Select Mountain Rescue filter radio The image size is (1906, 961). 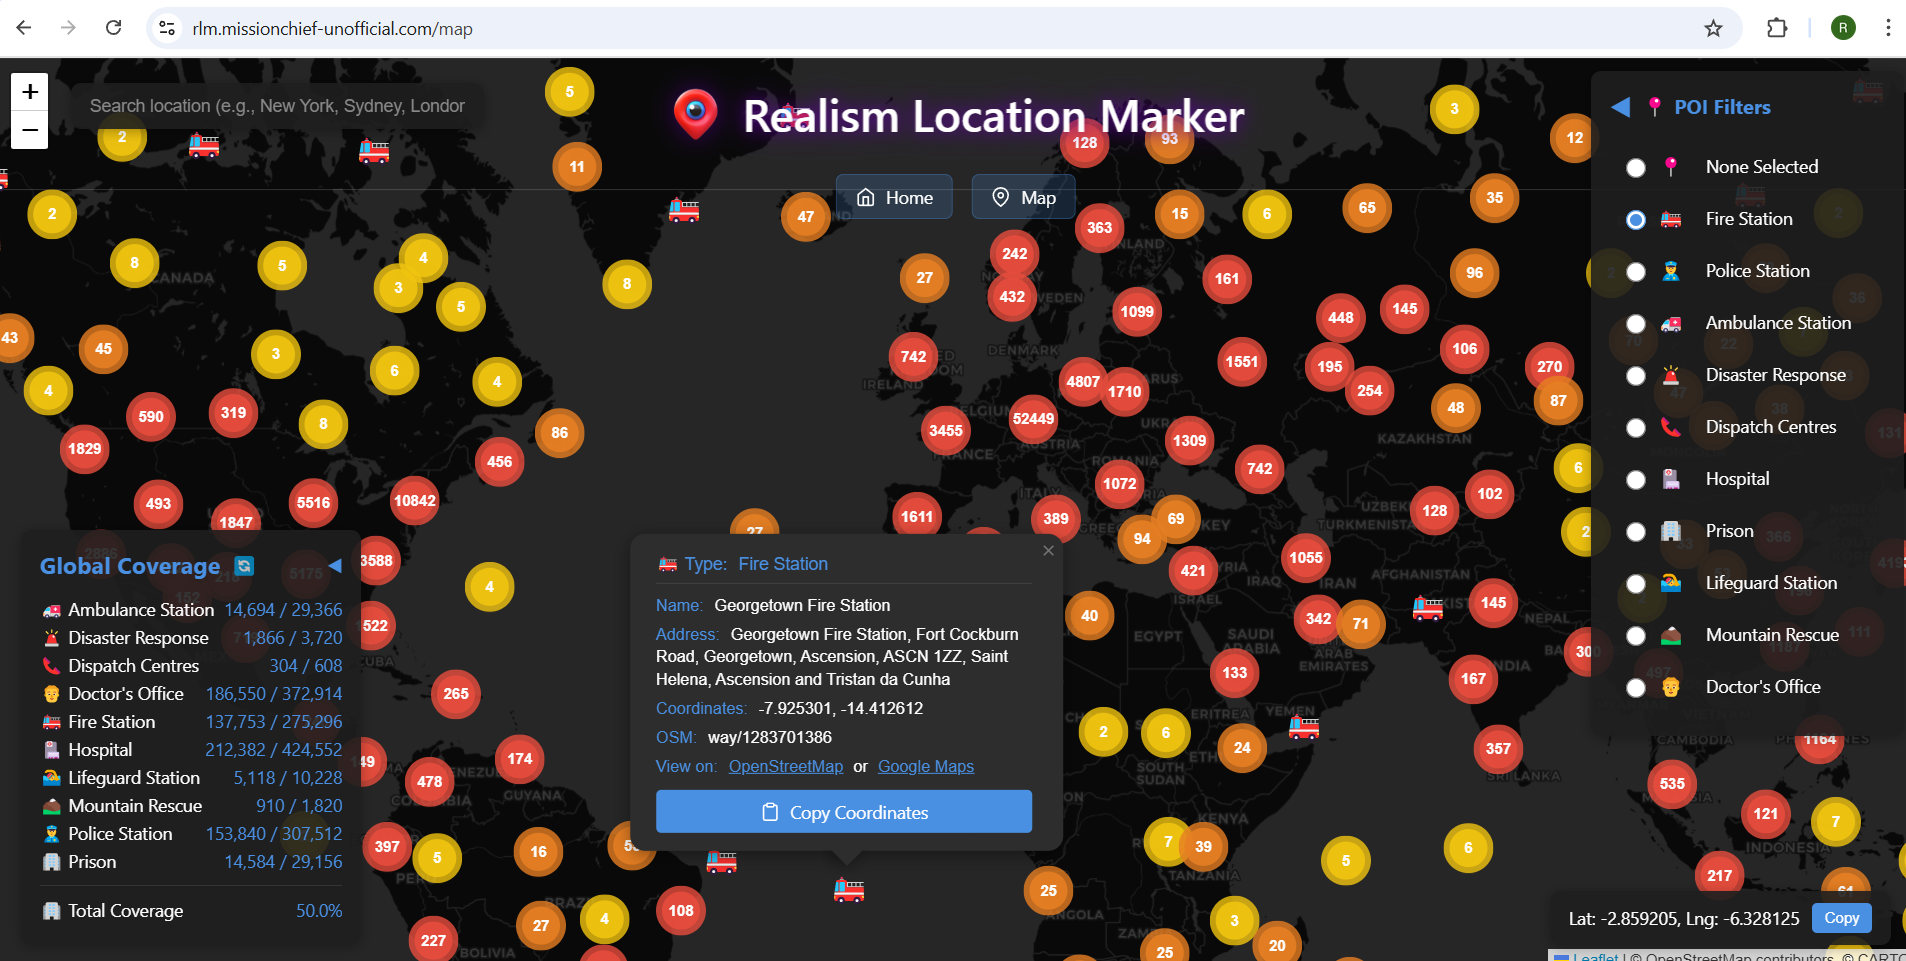tap(1636, 636)
